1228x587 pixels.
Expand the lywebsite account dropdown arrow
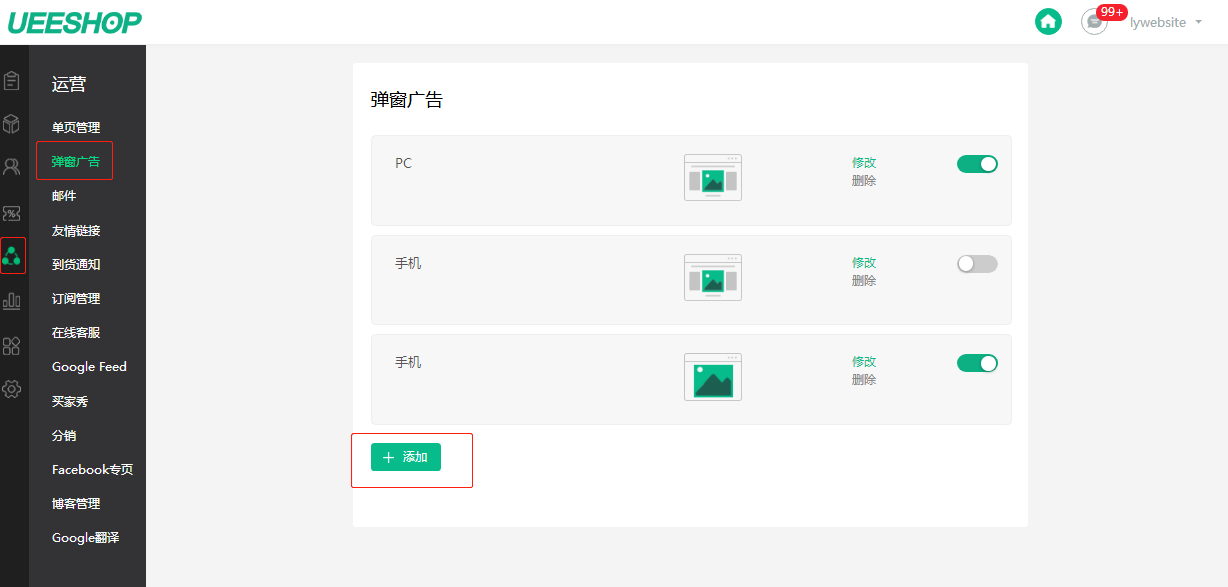[1198, 22]
